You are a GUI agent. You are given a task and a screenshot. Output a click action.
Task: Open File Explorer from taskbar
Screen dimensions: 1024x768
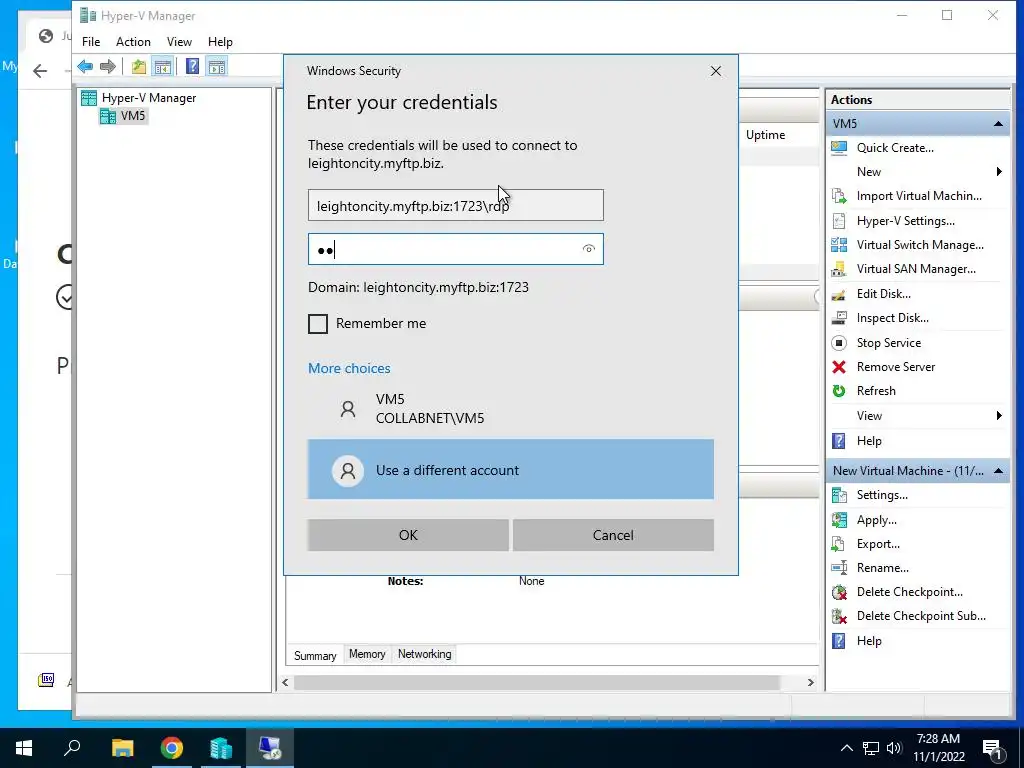122,748
